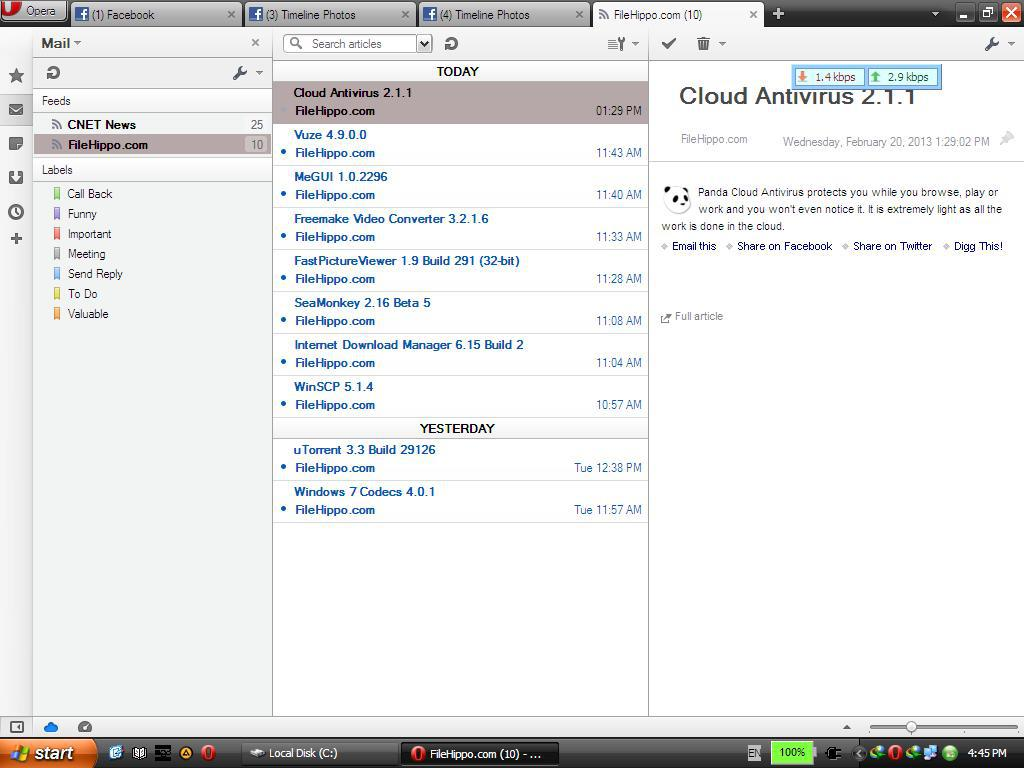
Task: Switch to the (3) Timeline Photos tab
Action: pos(330,14)
